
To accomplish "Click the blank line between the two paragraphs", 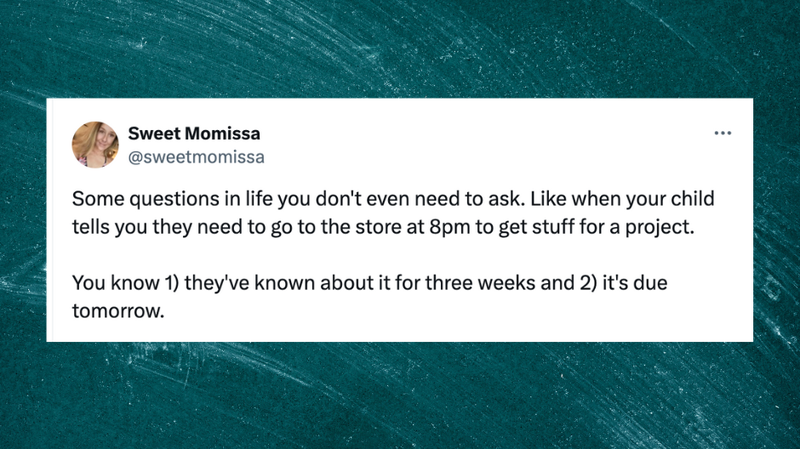I will pos(400,256).
